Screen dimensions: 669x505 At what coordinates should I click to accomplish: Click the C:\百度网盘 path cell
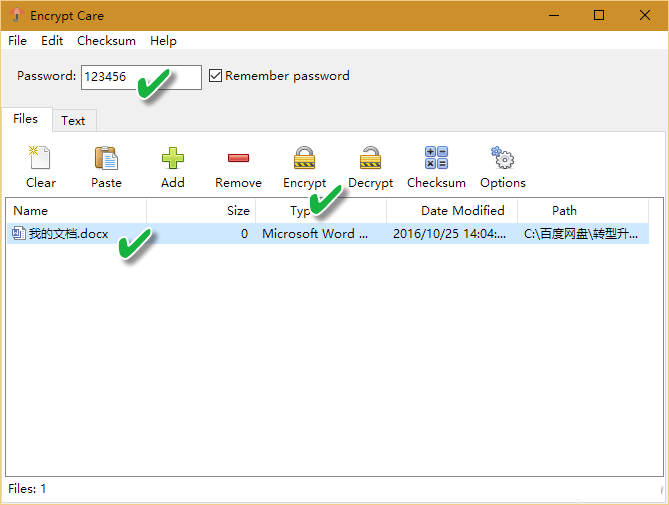coord(581,234)
